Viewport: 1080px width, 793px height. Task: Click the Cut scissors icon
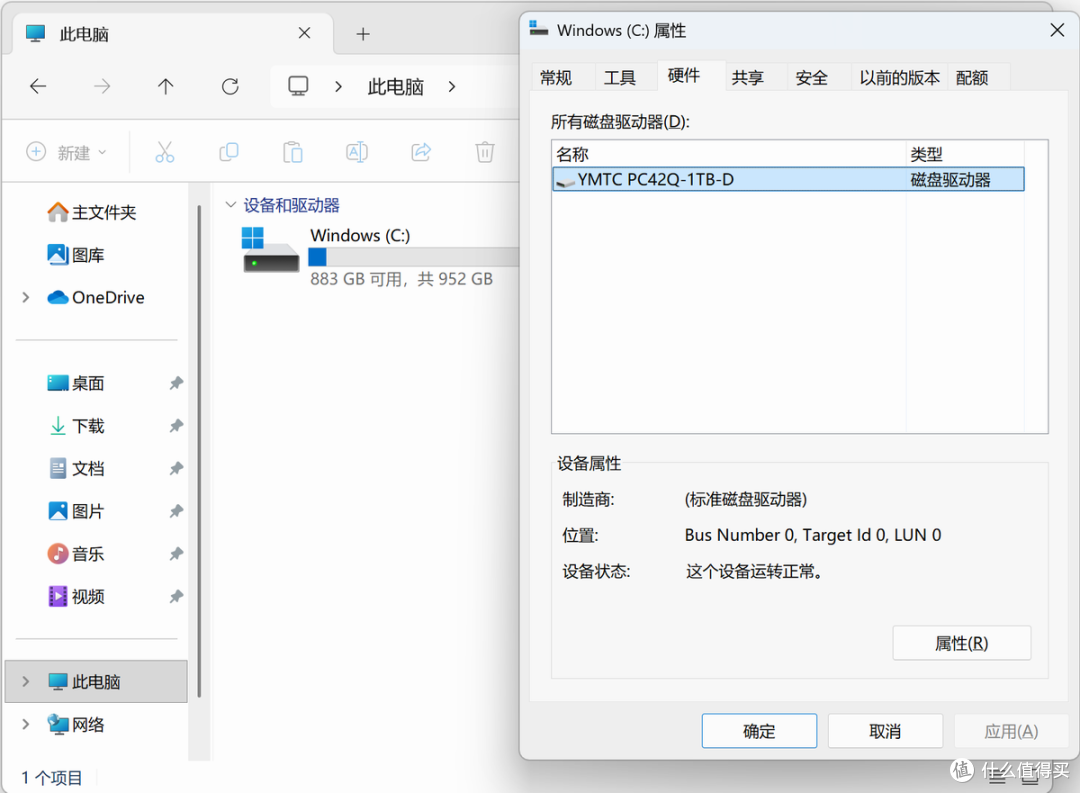tap(165, 152)
